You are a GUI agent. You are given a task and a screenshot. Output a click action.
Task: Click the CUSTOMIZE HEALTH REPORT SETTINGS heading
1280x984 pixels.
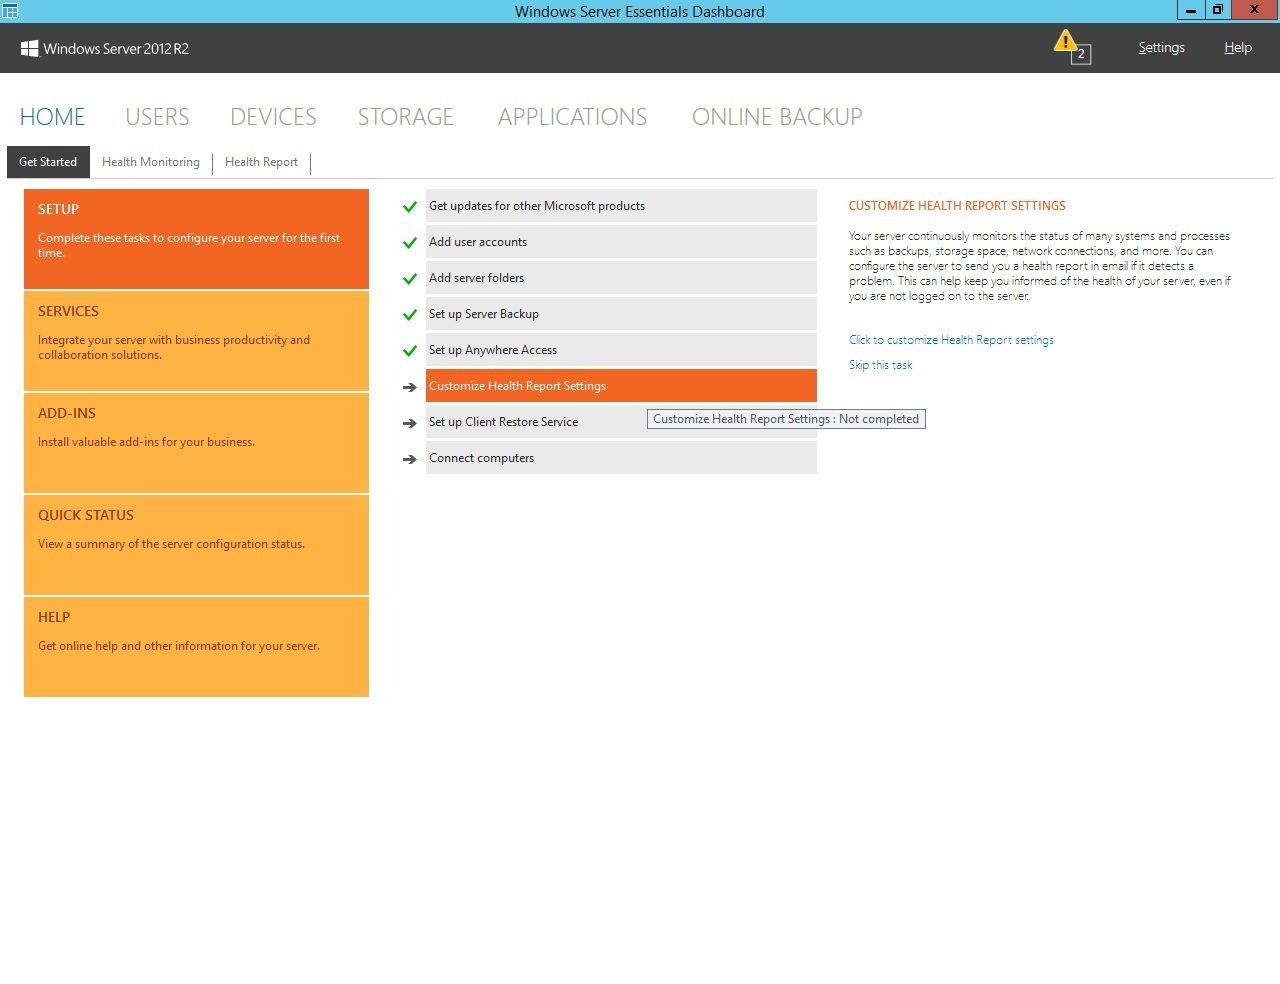click(957, 206)
